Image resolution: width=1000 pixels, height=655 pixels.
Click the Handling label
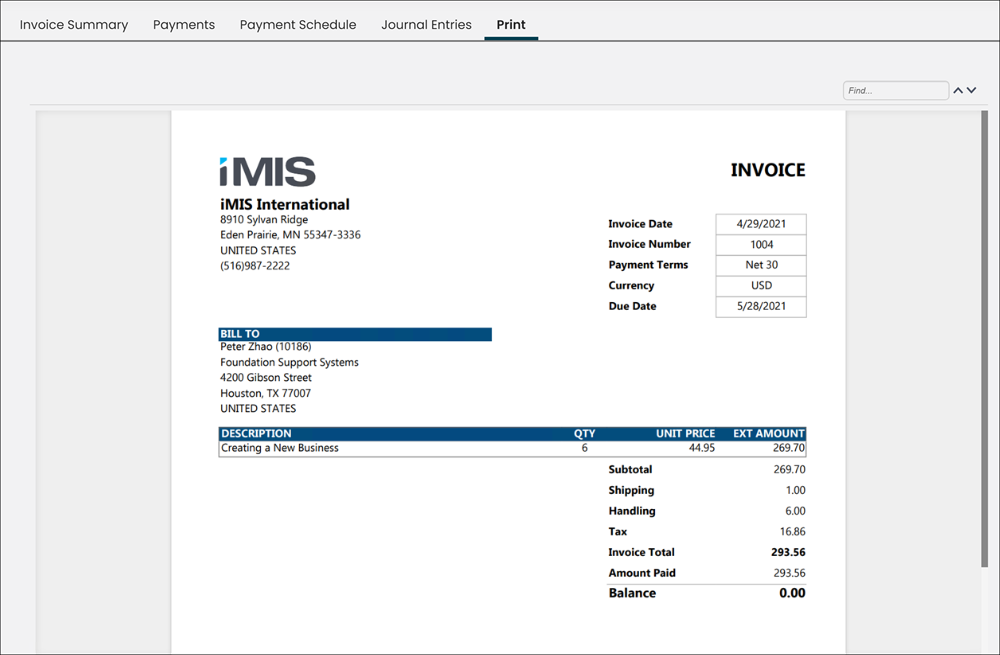click(631, 511)
